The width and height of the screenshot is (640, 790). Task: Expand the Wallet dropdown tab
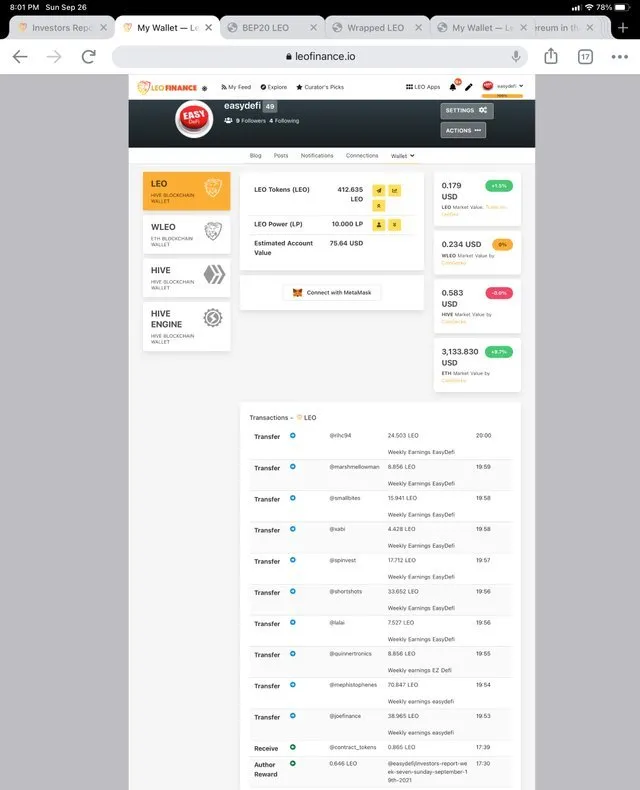(x=403, y=156)
